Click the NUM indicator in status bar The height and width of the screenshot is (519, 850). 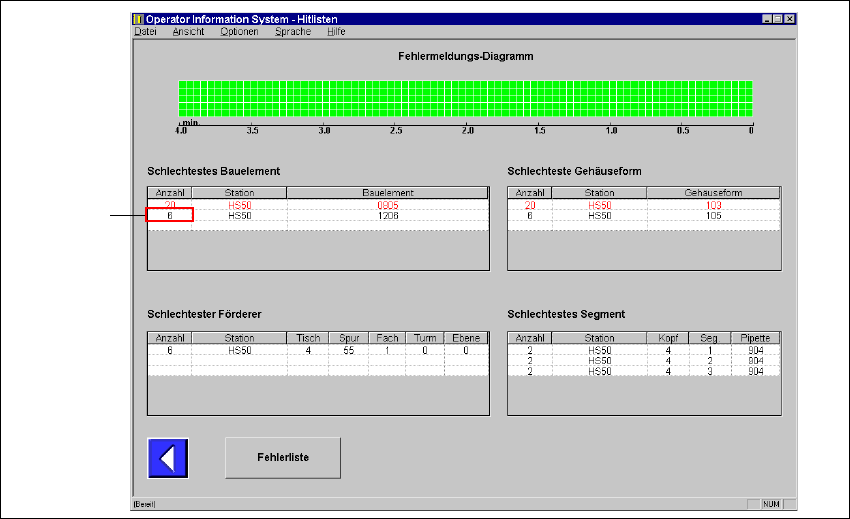click(x=771, y=506)
